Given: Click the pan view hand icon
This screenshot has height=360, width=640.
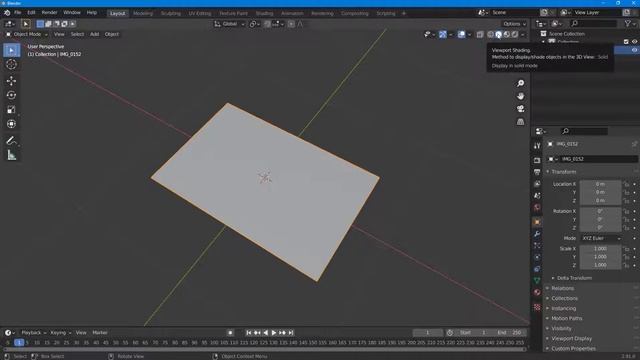Looking at the screenshot, I should (x=520, y=96).
